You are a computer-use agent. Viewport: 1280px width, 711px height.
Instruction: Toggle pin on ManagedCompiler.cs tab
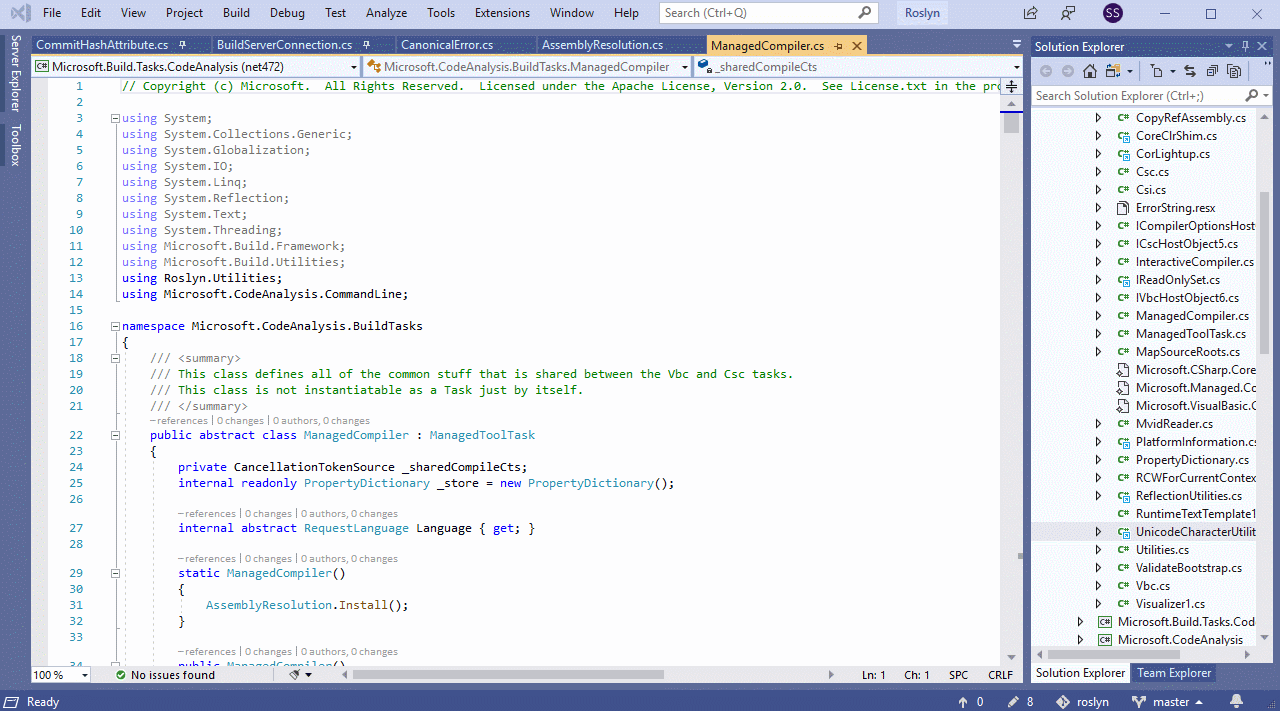[838, 46]
